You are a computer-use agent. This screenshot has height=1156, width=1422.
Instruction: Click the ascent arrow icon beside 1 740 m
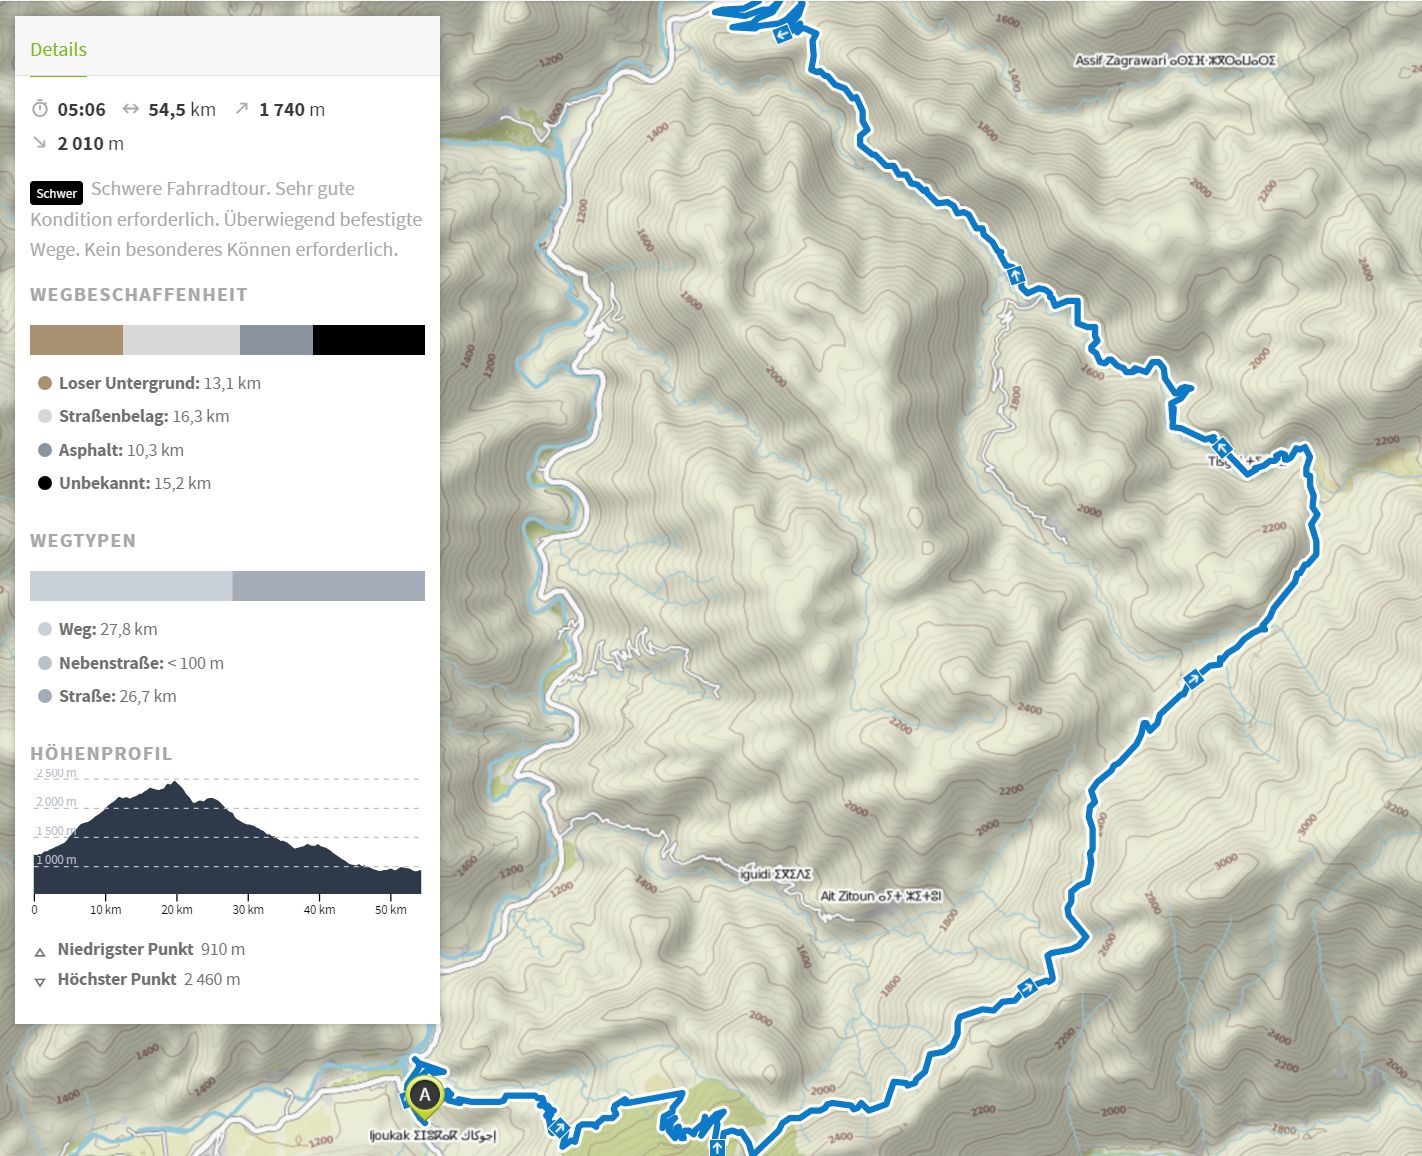[241, 108]
